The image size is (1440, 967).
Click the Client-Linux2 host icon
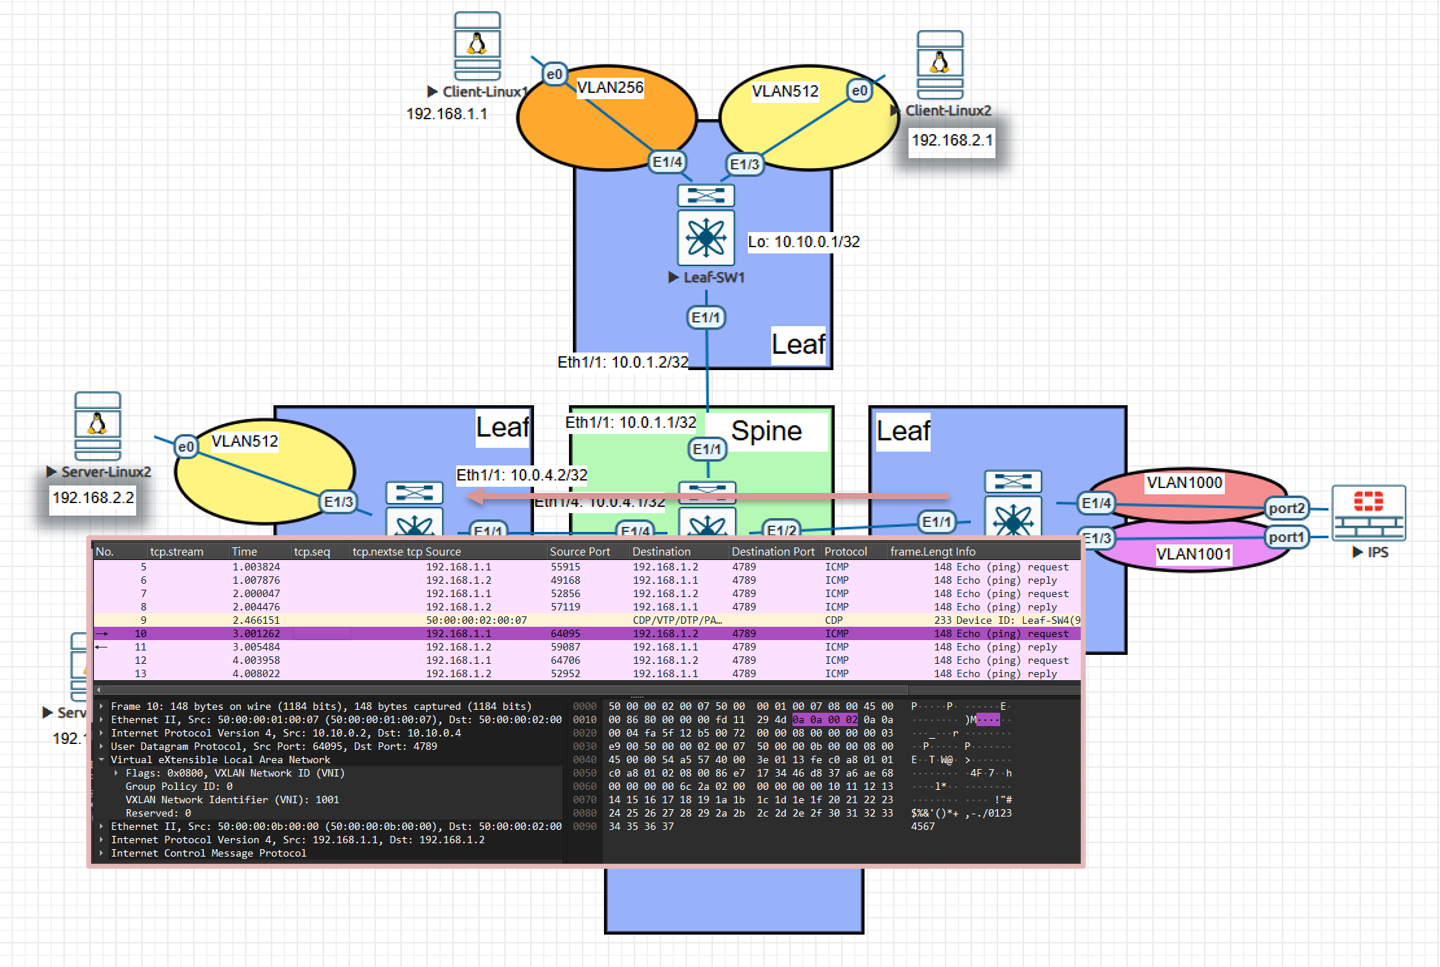[x=939, y=65]
